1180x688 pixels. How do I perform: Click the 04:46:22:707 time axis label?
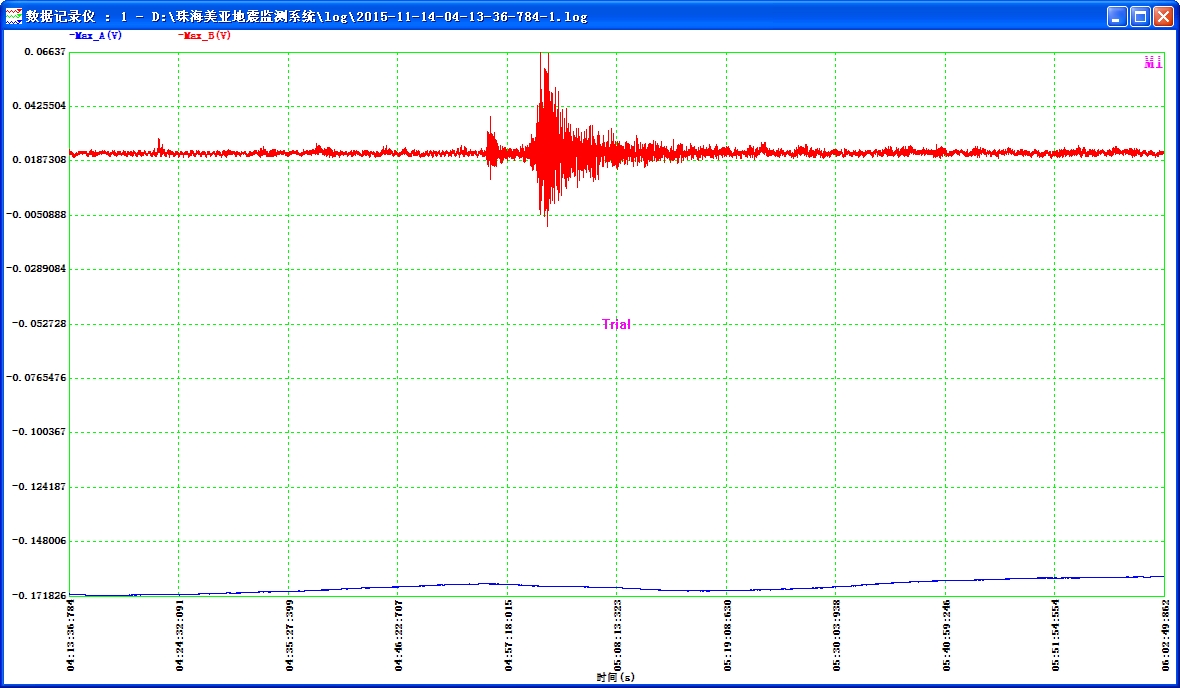(398, 635)
